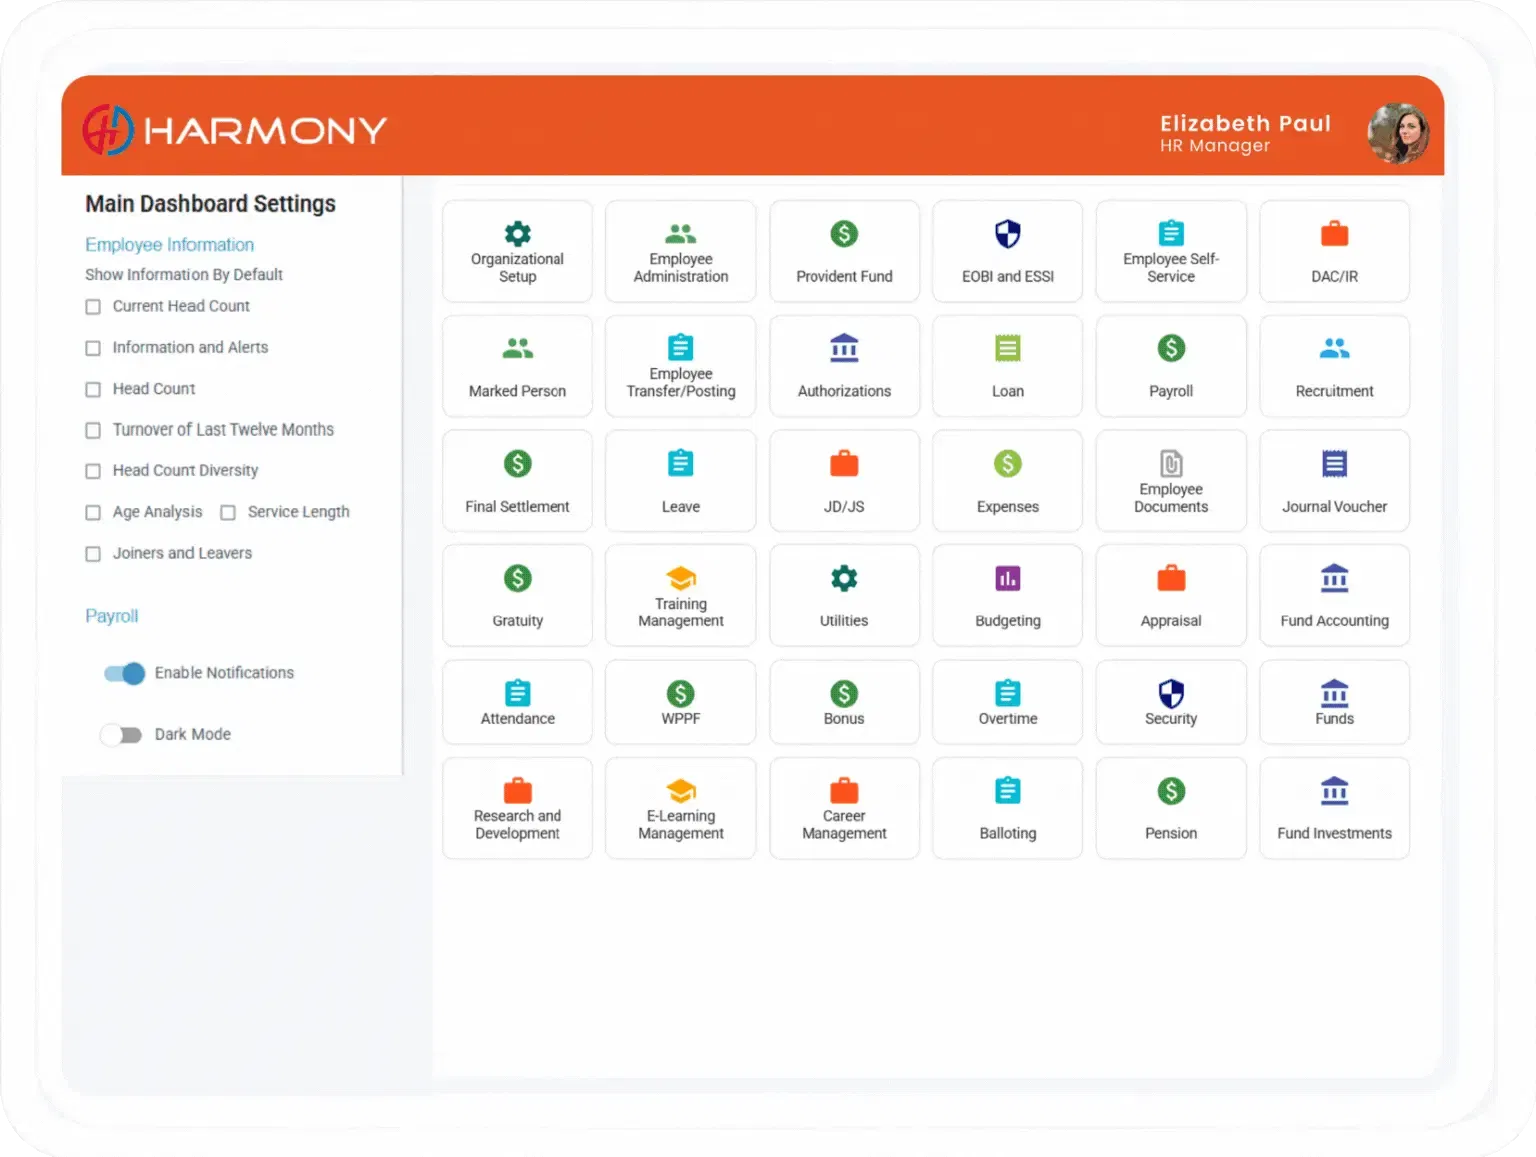Open the Appraisal module
1536x1157 pixels.
(1171, 596)
